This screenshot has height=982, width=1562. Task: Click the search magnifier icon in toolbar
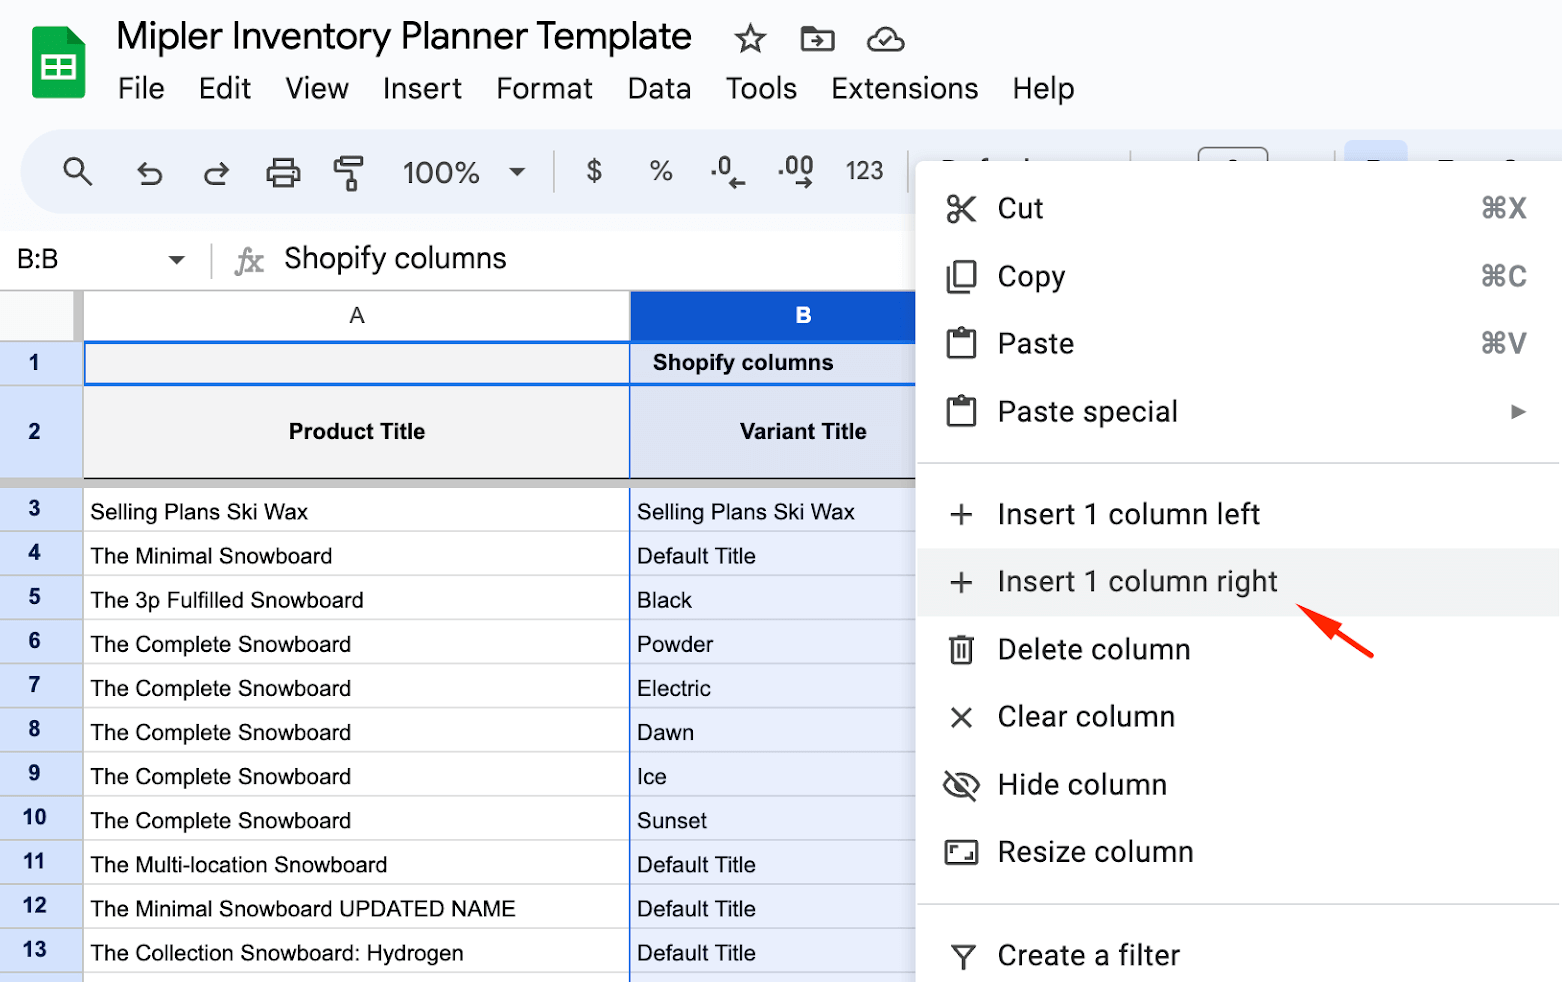click(77, 172)
